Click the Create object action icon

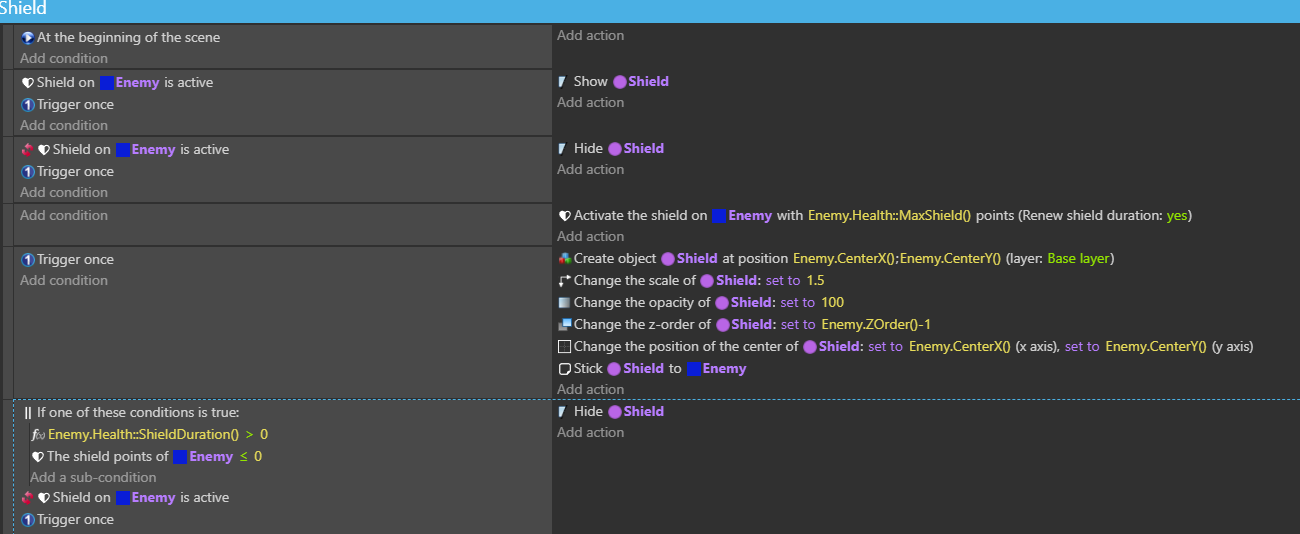tap(565, 258)
